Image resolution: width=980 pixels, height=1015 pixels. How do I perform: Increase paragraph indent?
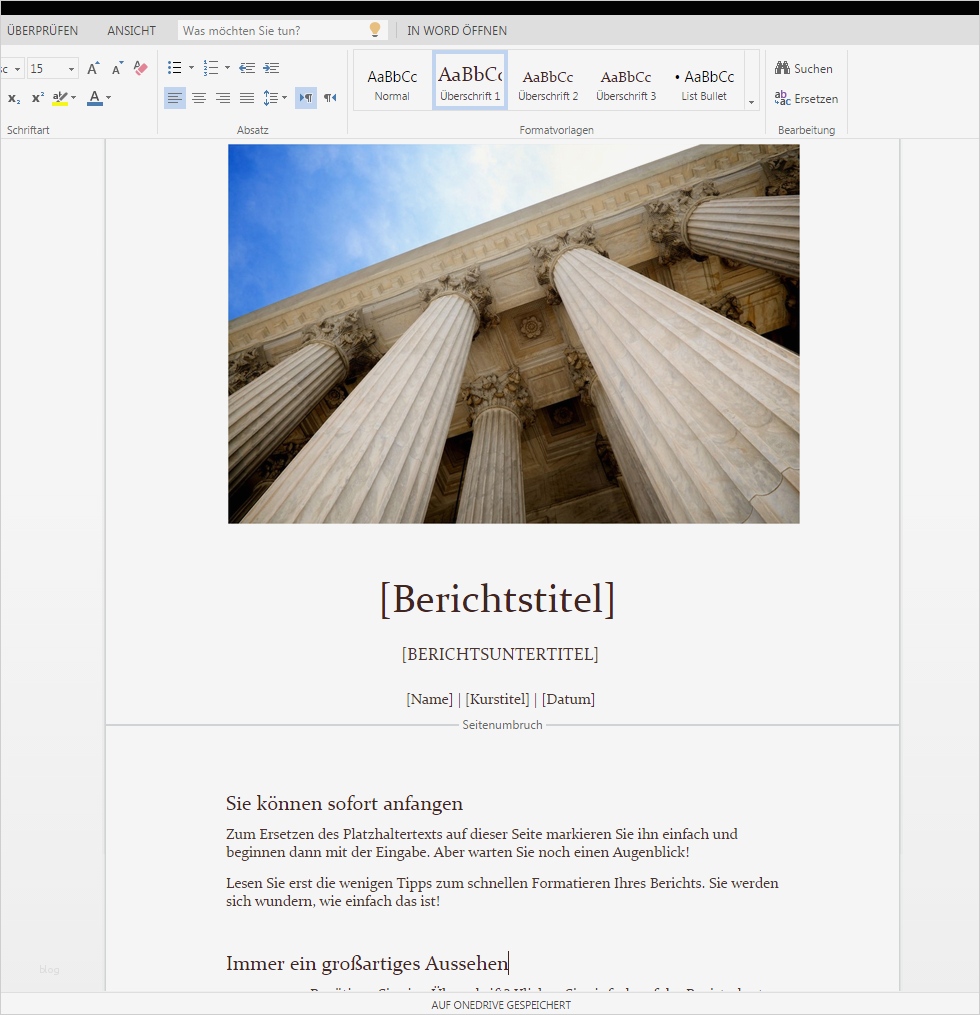coord(271,67)
